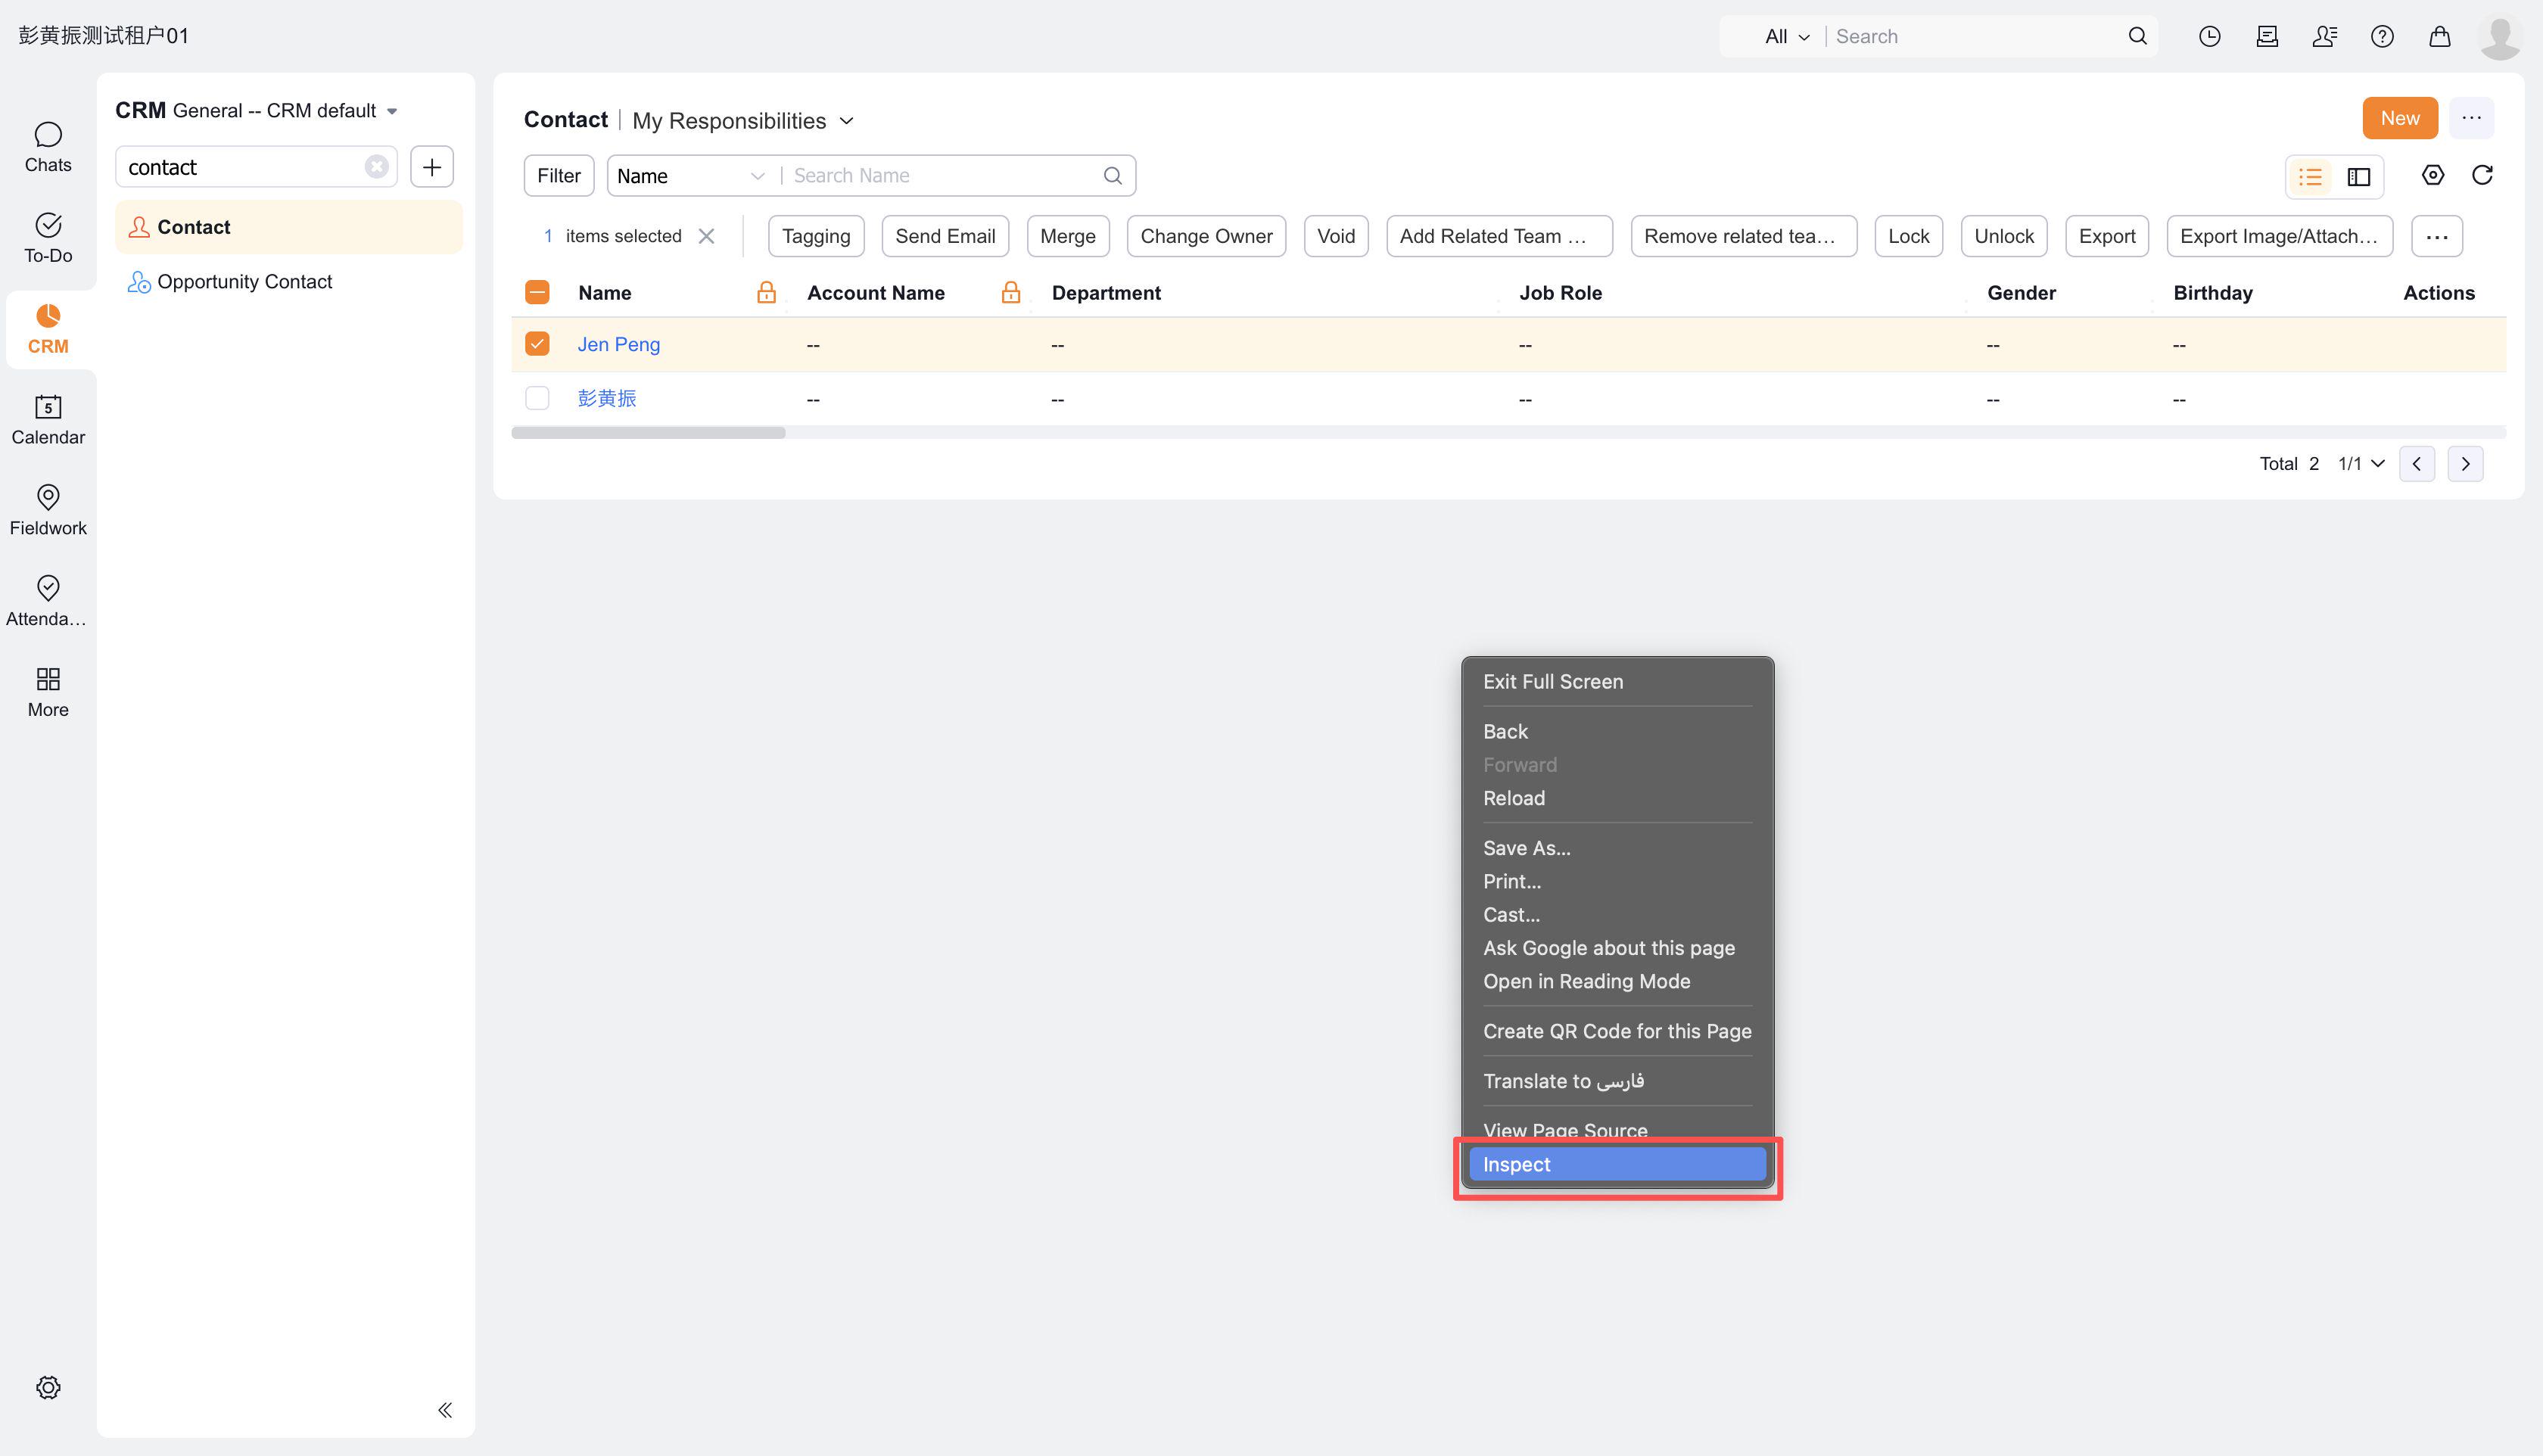The height and width of the screenshot is (1456, 2543).
Task: Click the top bar search magnifier
Action: pos(2137,36)
